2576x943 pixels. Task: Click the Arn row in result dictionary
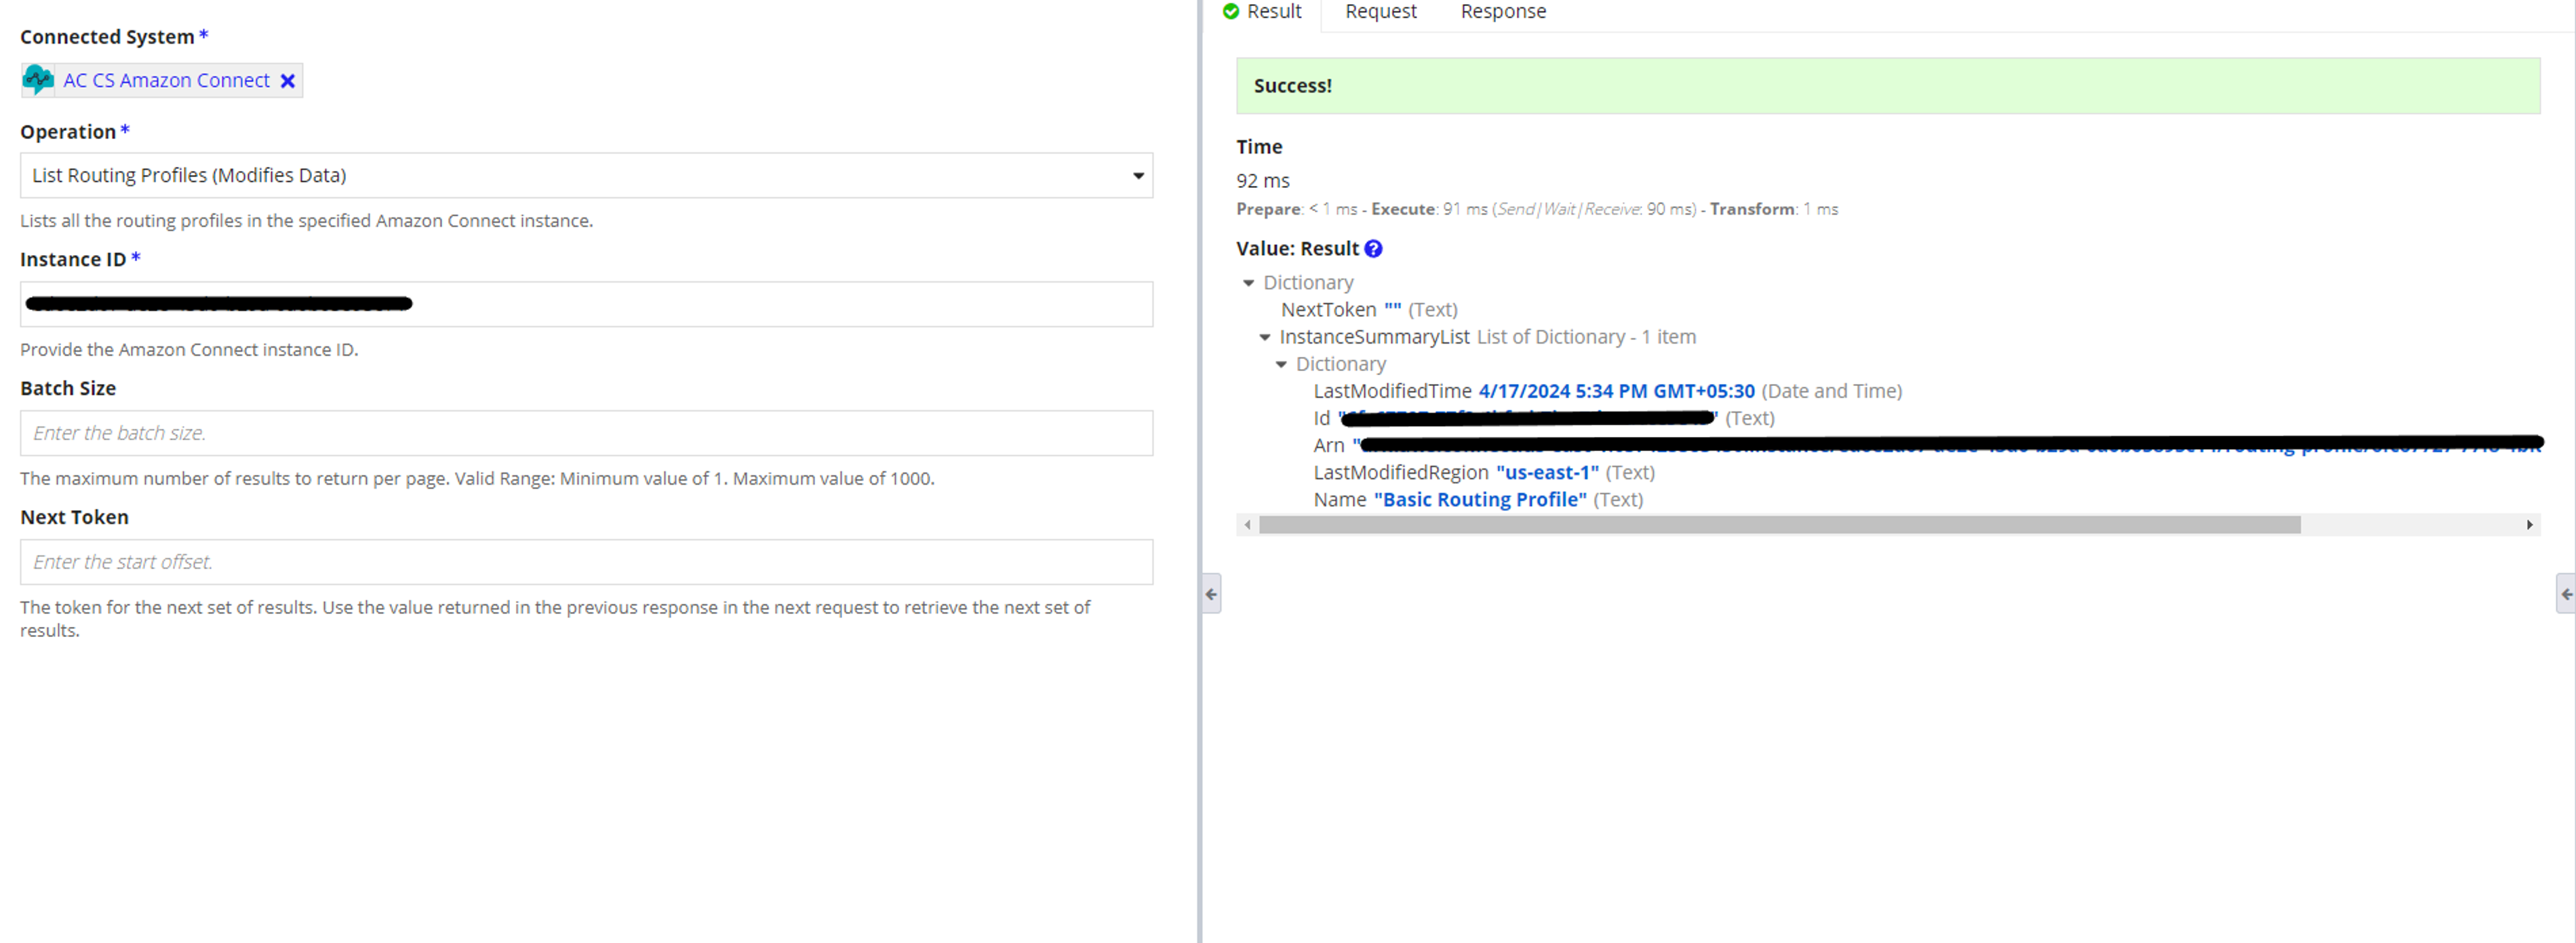tap(1928, 445)
